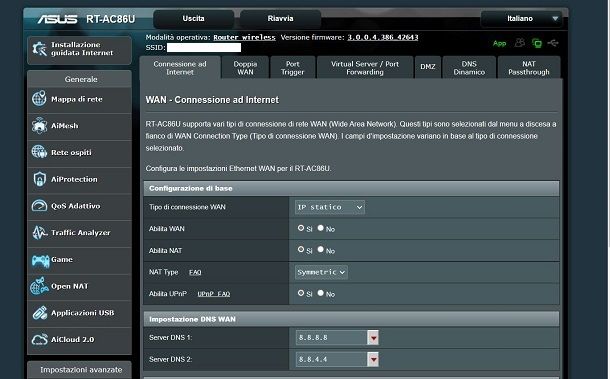Image resolution: width=610 pixels, height=379 pixels.
Task: Click the Game controller icon
Action: point(40,260)
